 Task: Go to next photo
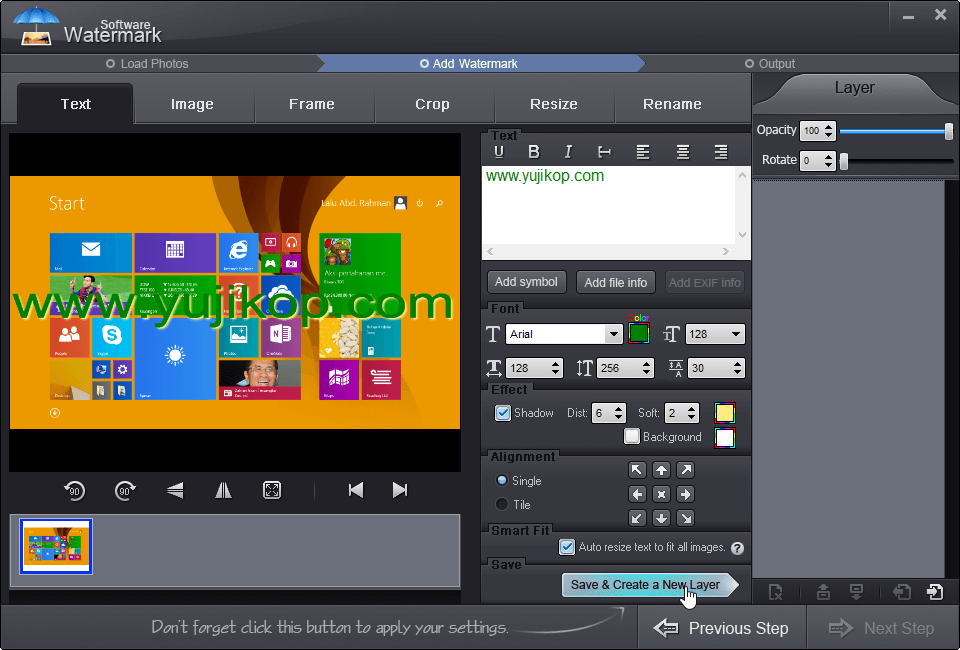coord(400,490)
